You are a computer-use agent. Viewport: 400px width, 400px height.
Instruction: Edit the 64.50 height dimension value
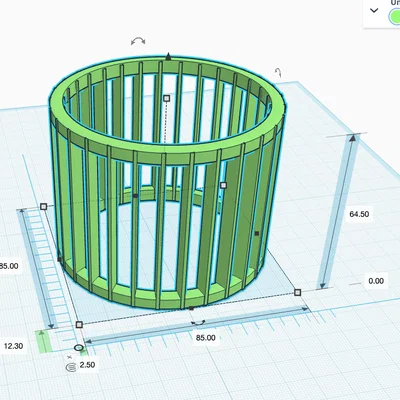359,214
